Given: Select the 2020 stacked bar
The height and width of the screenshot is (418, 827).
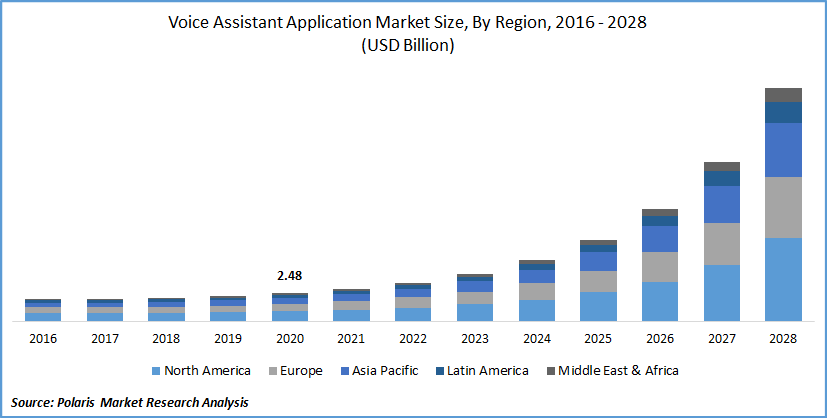Looking at the screenshot, I should tap(290, 307).
